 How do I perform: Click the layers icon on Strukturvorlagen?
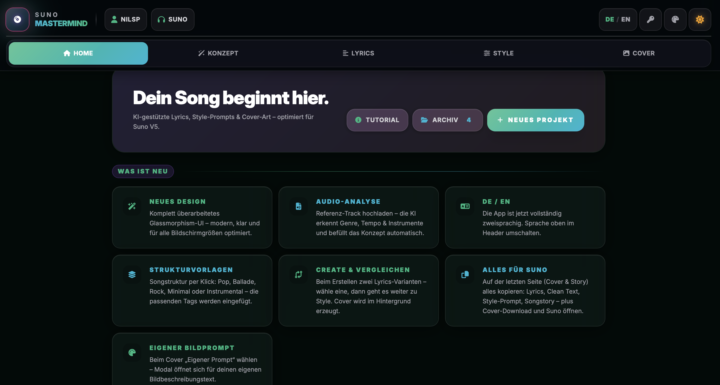tap(132, 275)
